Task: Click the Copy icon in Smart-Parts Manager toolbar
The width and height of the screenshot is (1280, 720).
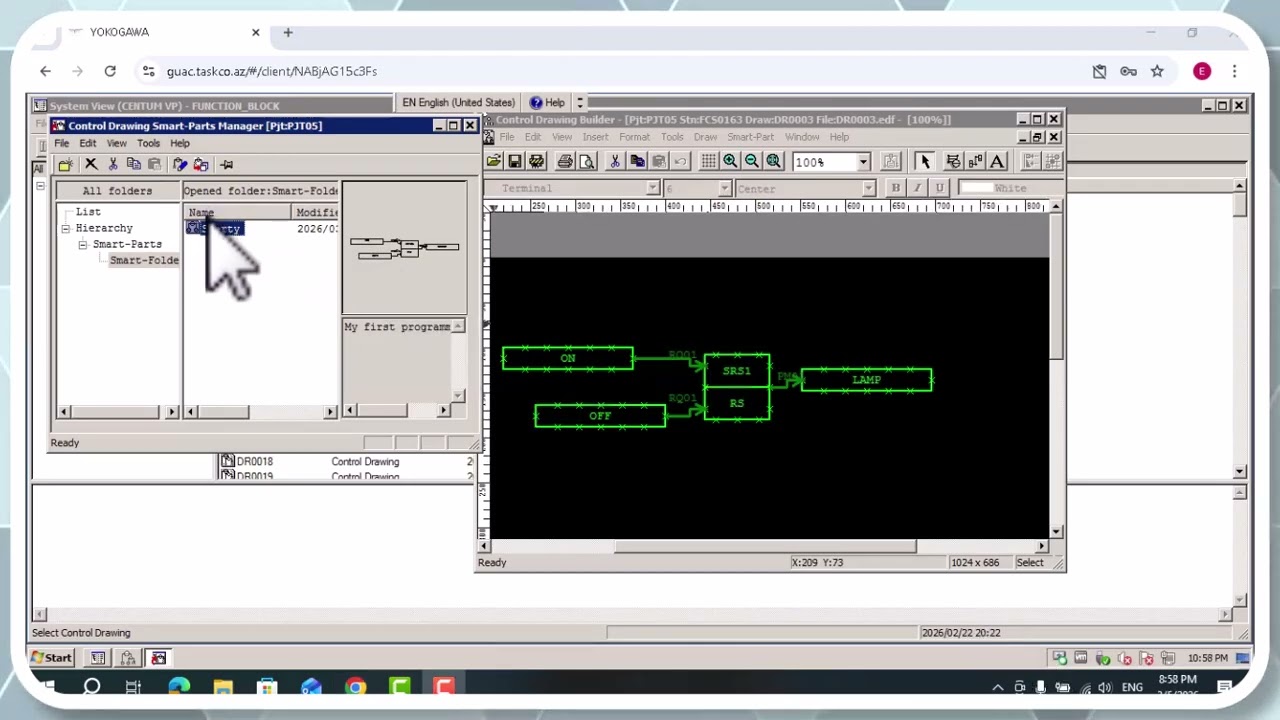Action: (x=134, y=164)
